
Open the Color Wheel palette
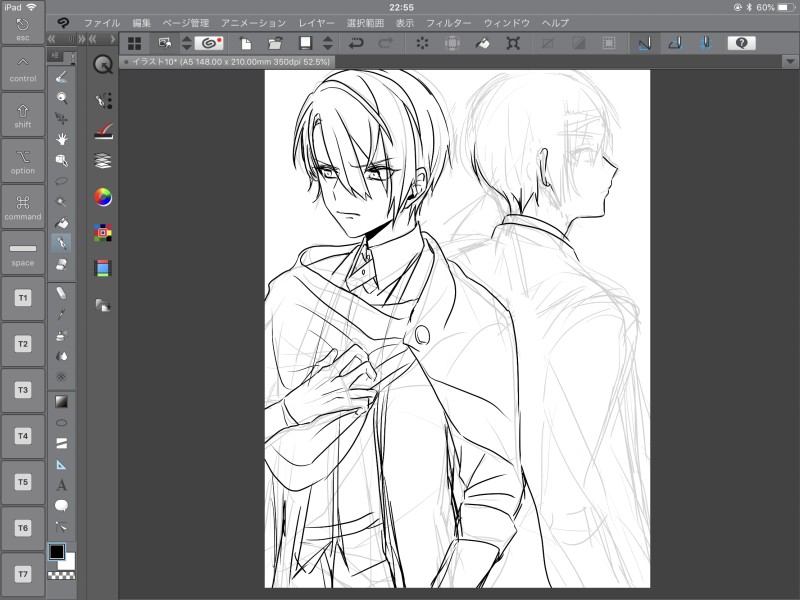click(103, 197)
